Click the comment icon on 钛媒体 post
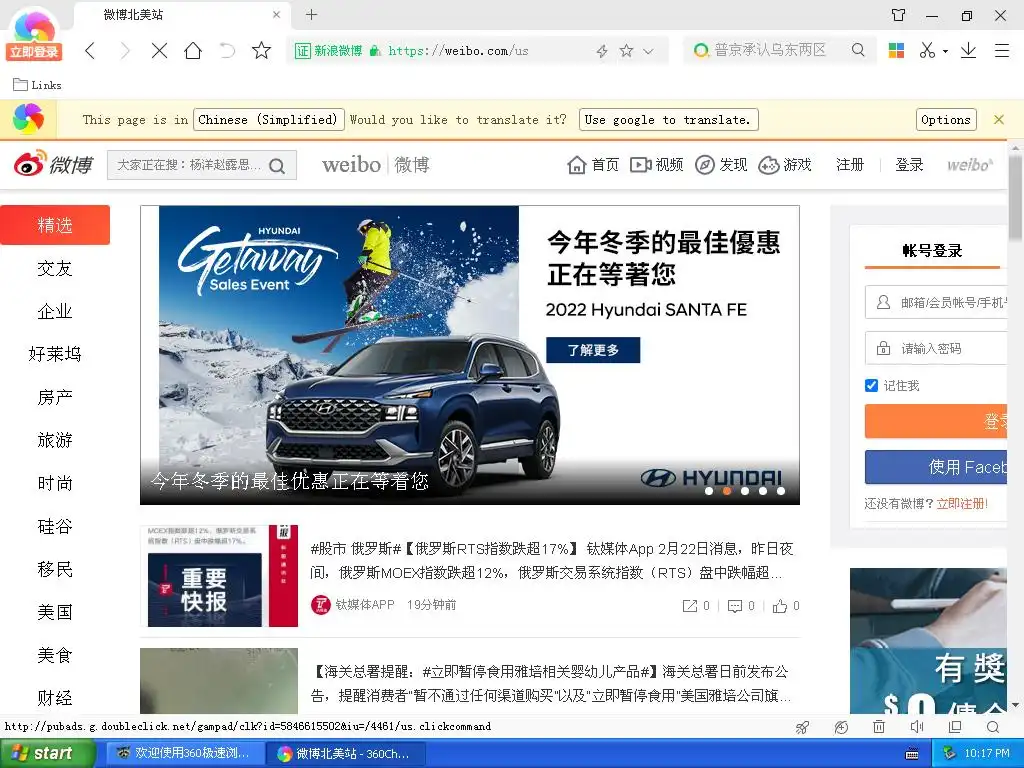 point(735,606)
